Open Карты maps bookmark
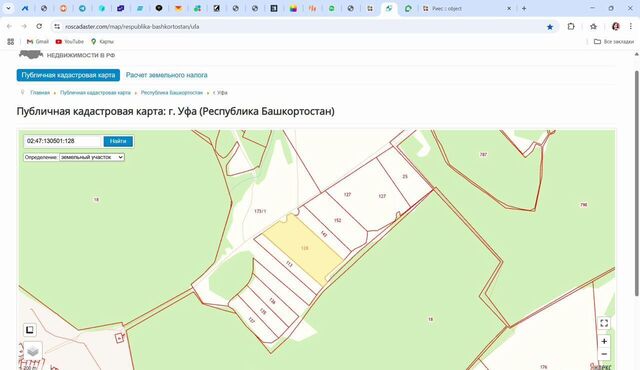 pyautogui.click(x=102, y=42)
